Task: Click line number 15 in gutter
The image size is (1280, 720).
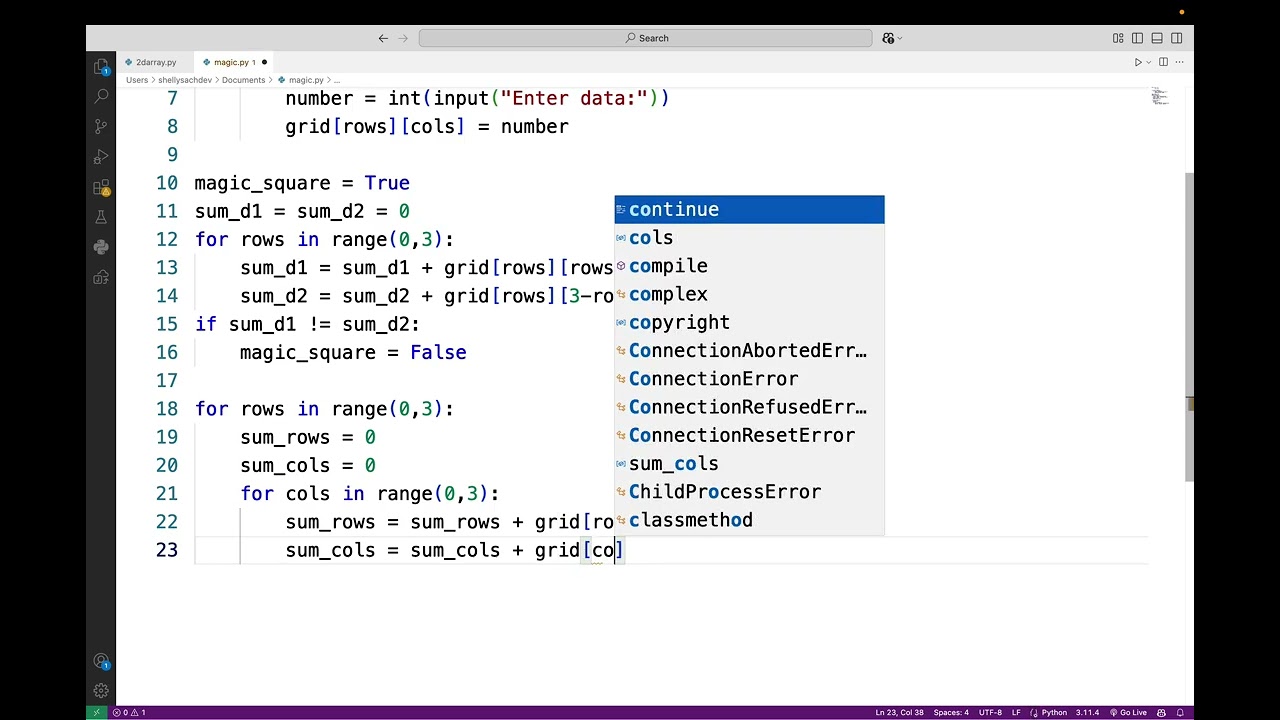Action: coord(166,324)
